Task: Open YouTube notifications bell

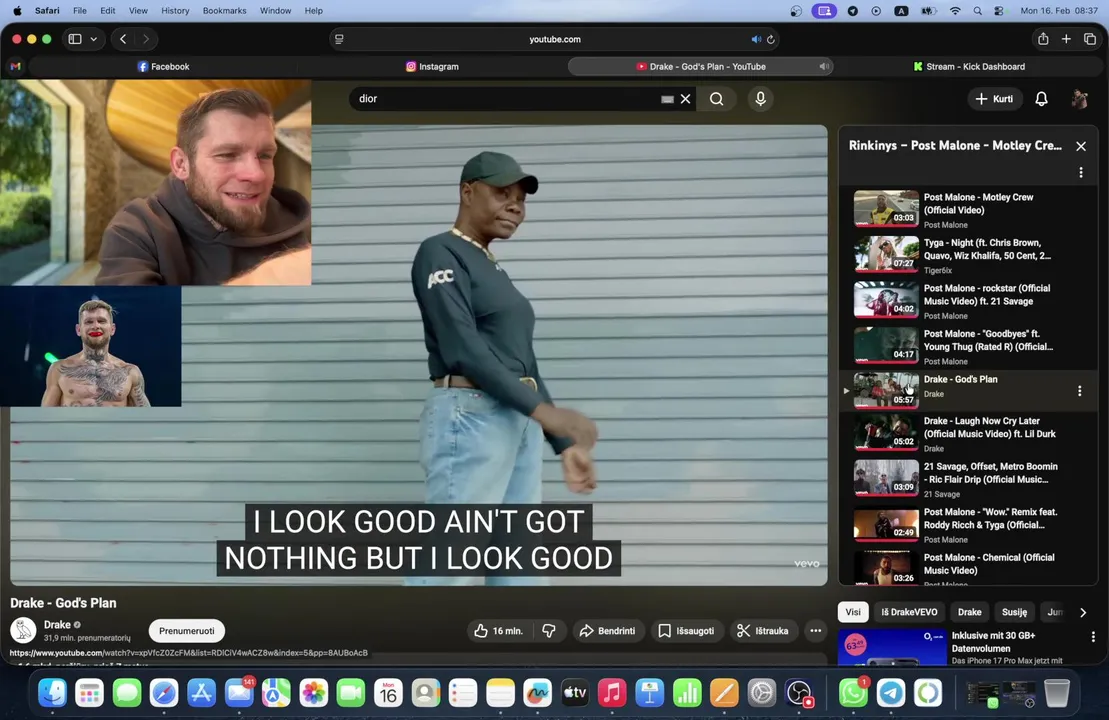Action: pyautogui.click(x=1041, y=99)
